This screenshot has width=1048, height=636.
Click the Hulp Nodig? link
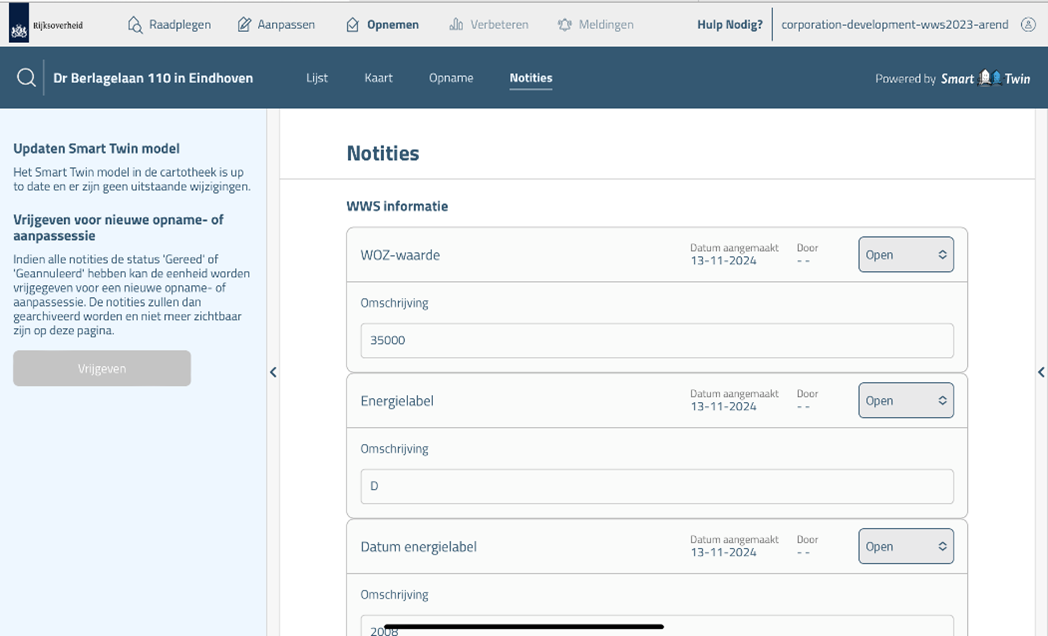point(729,25)
